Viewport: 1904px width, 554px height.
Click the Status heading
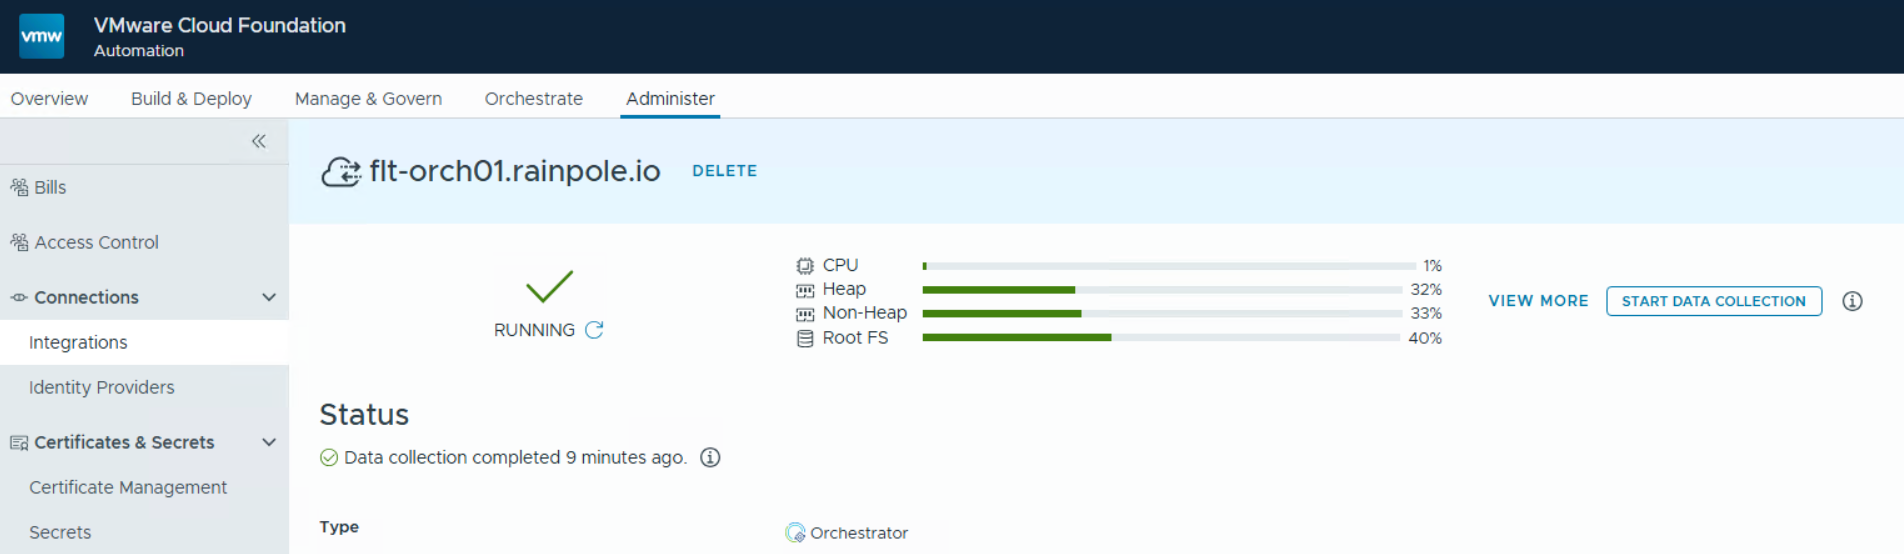point(364,414)
